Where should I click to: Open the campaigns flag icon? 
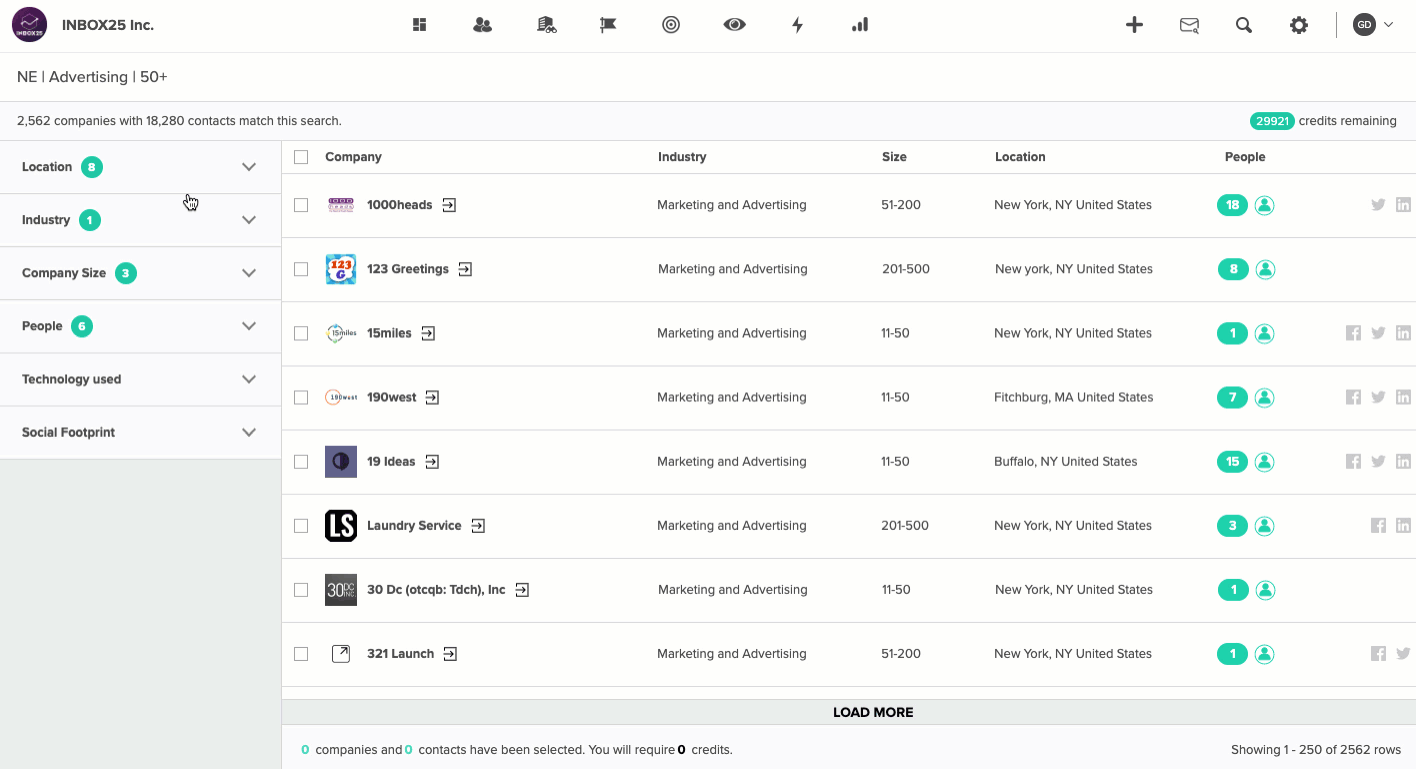[608, 25]
